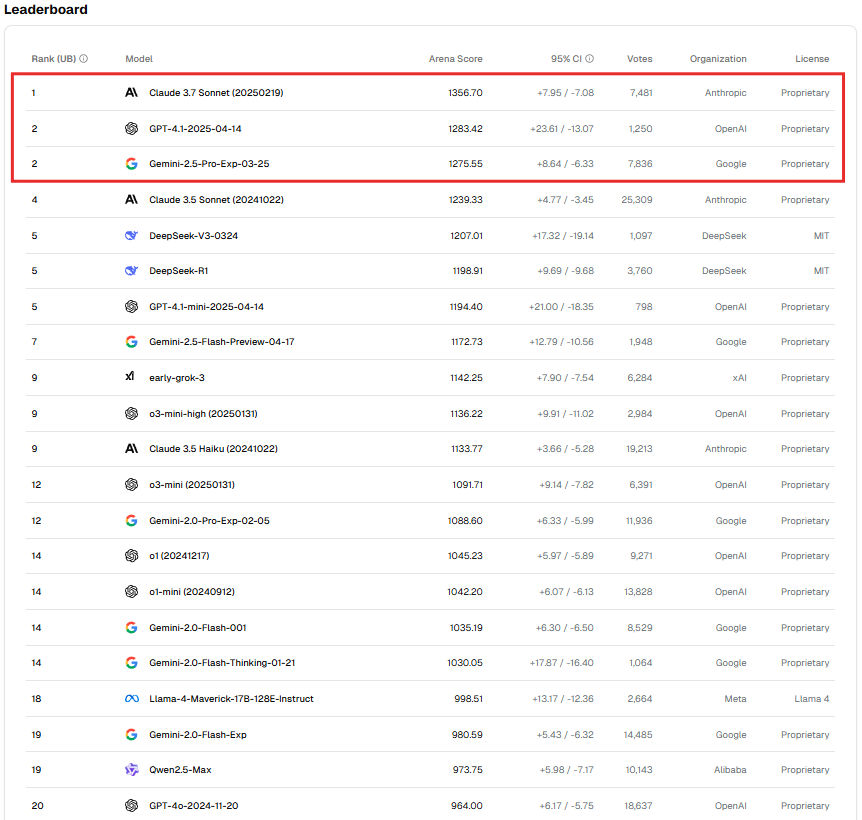
Task: Click the Anthropic logo for Claude 3.5 Haiku
Action: 131,449
